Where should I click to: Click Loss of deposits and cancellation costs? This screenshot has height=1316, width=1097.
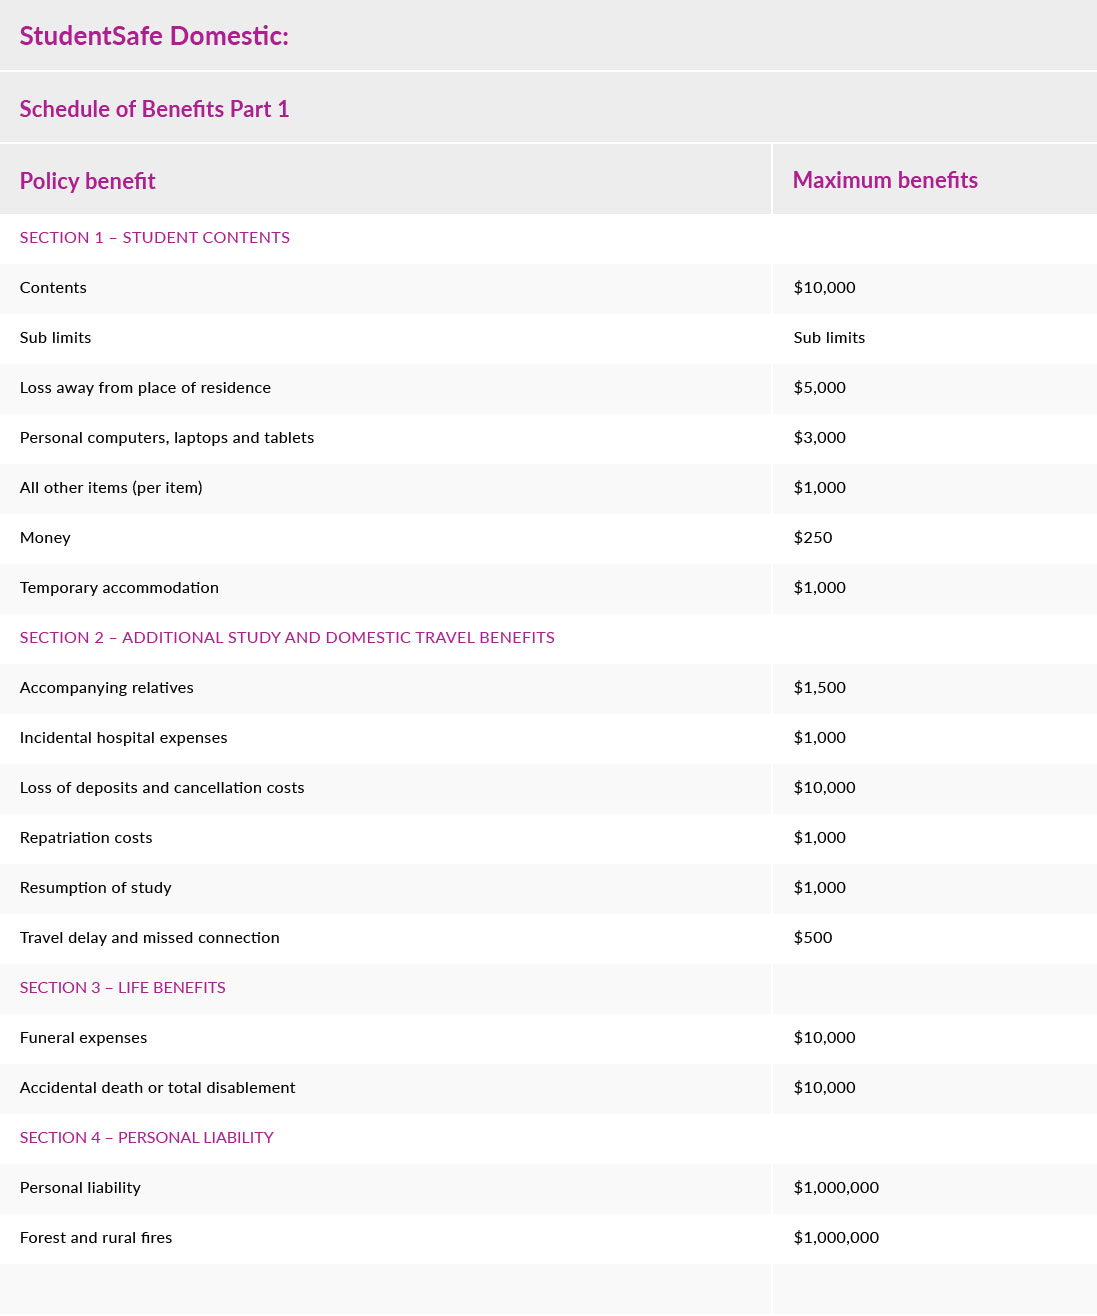[162, 788]
